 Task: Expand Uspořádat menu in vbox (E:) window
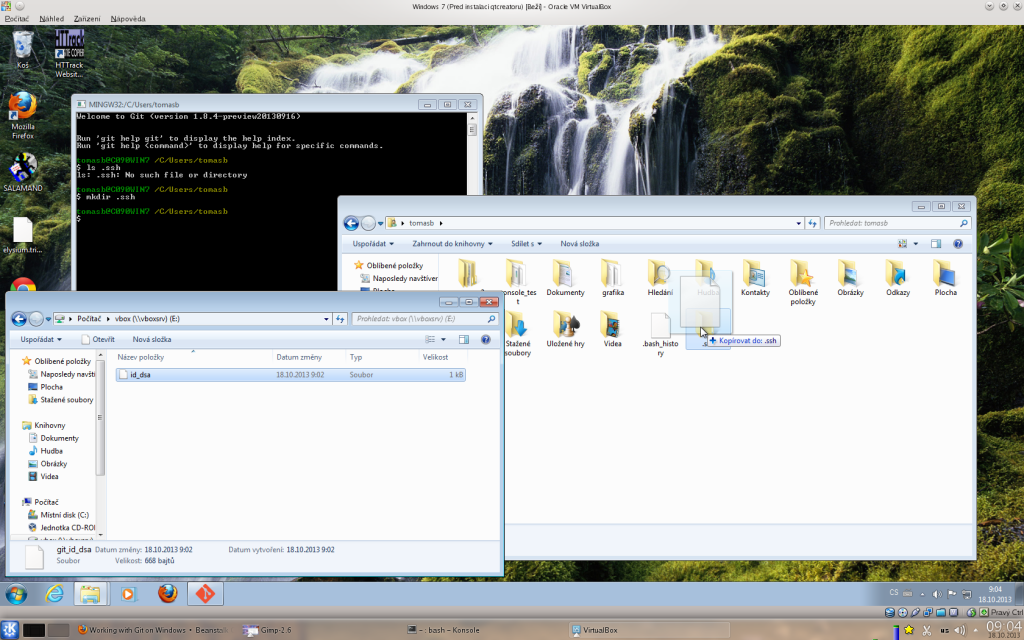point(40,340)
